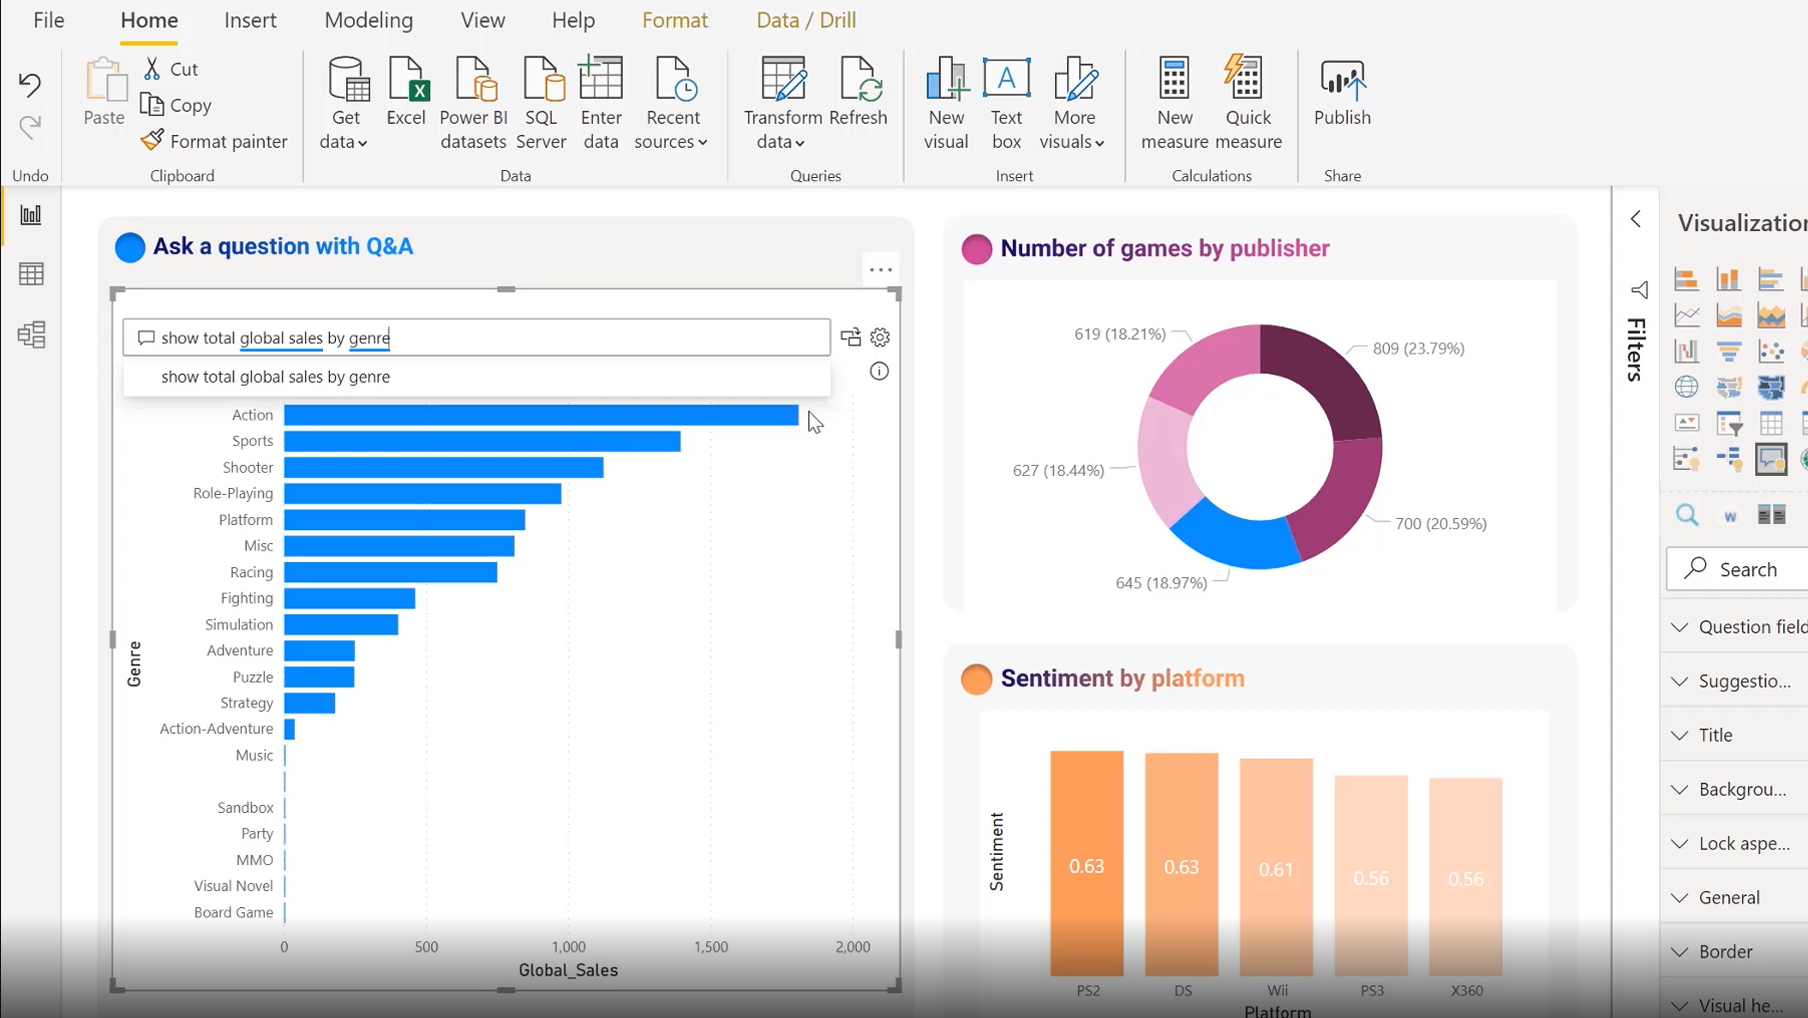Click Format painter button

click(215, 141)
